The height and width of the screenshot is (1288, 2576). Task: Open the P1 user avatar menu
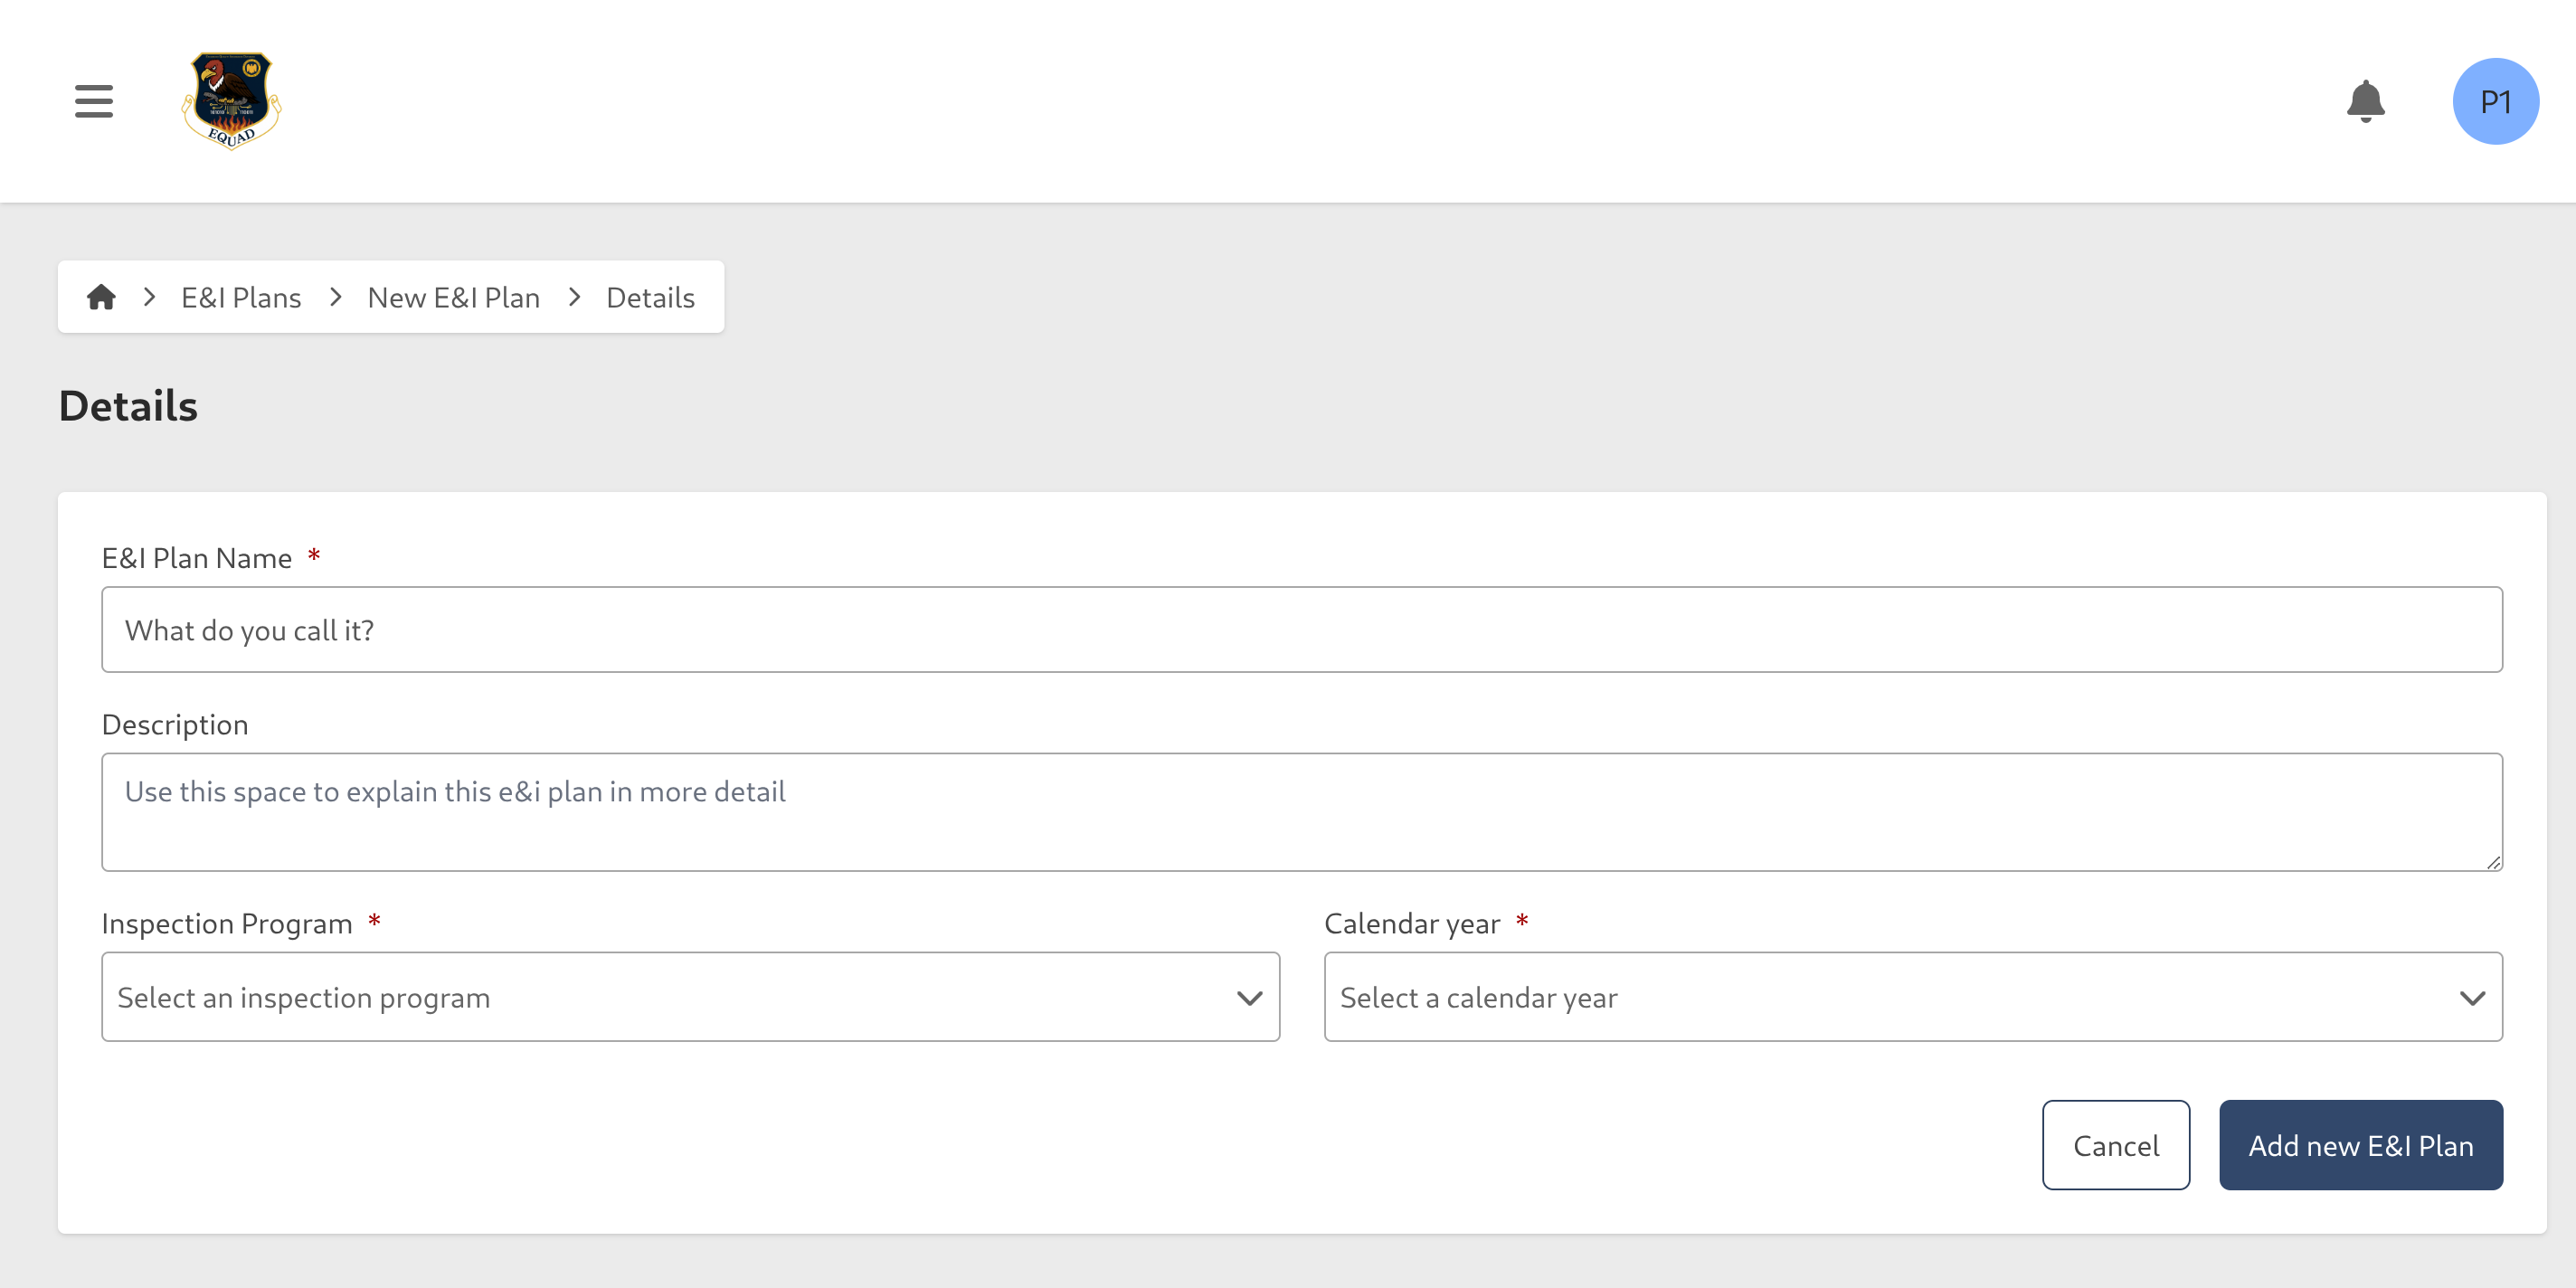2495,101
